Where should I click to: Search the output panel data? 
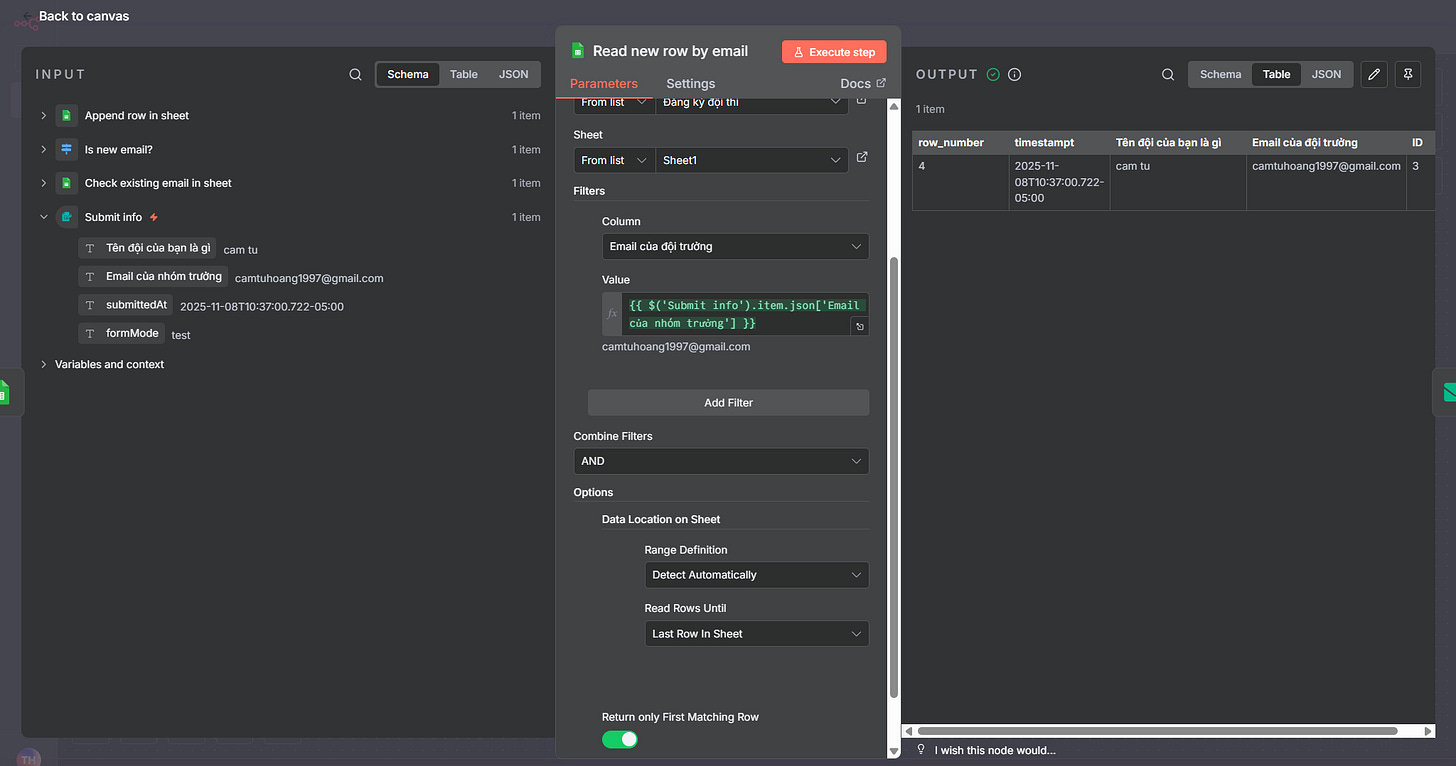[1168, 75]
